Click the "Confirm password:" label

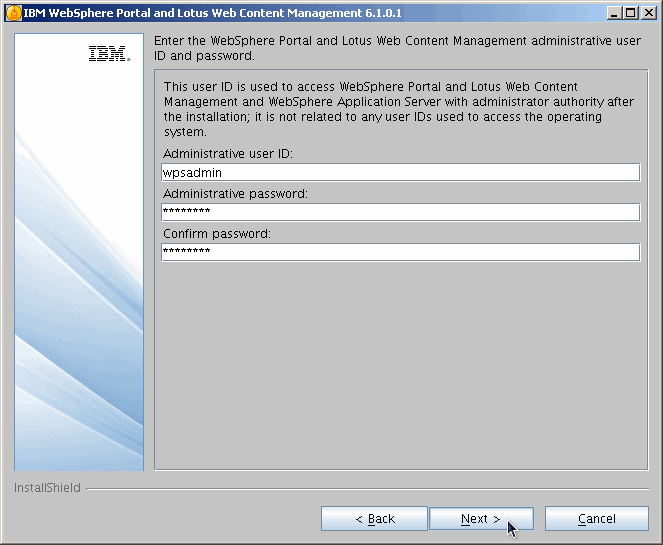217,234
